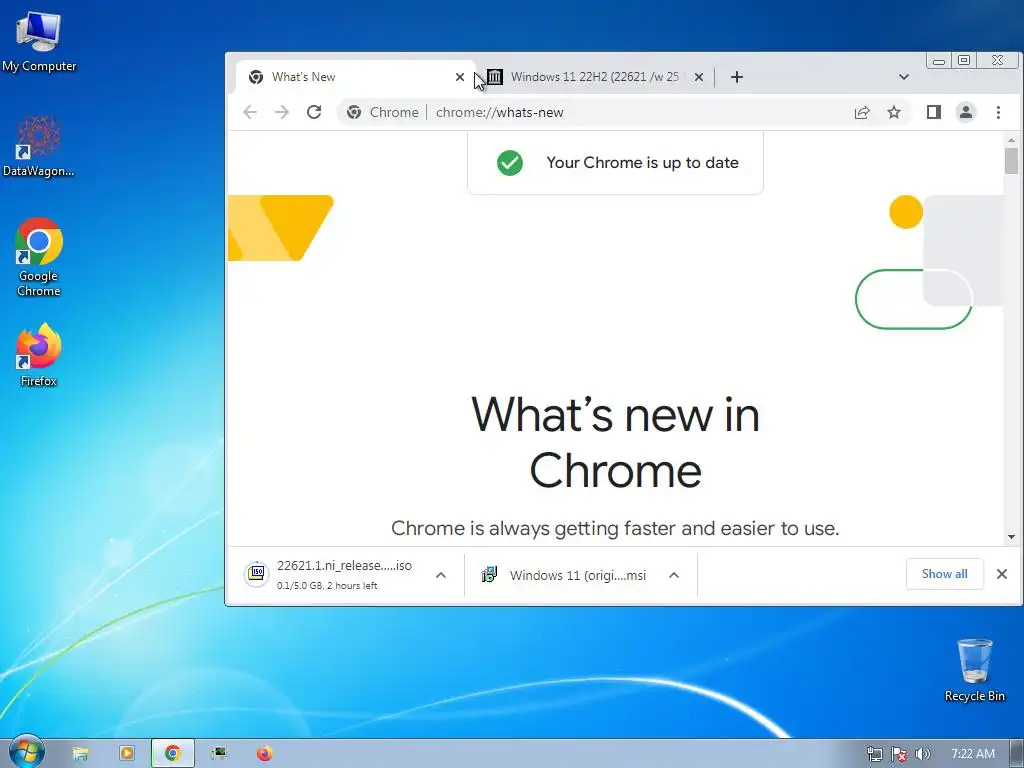Close the What's New tab
1024x768 pixels.
point(460,77)
